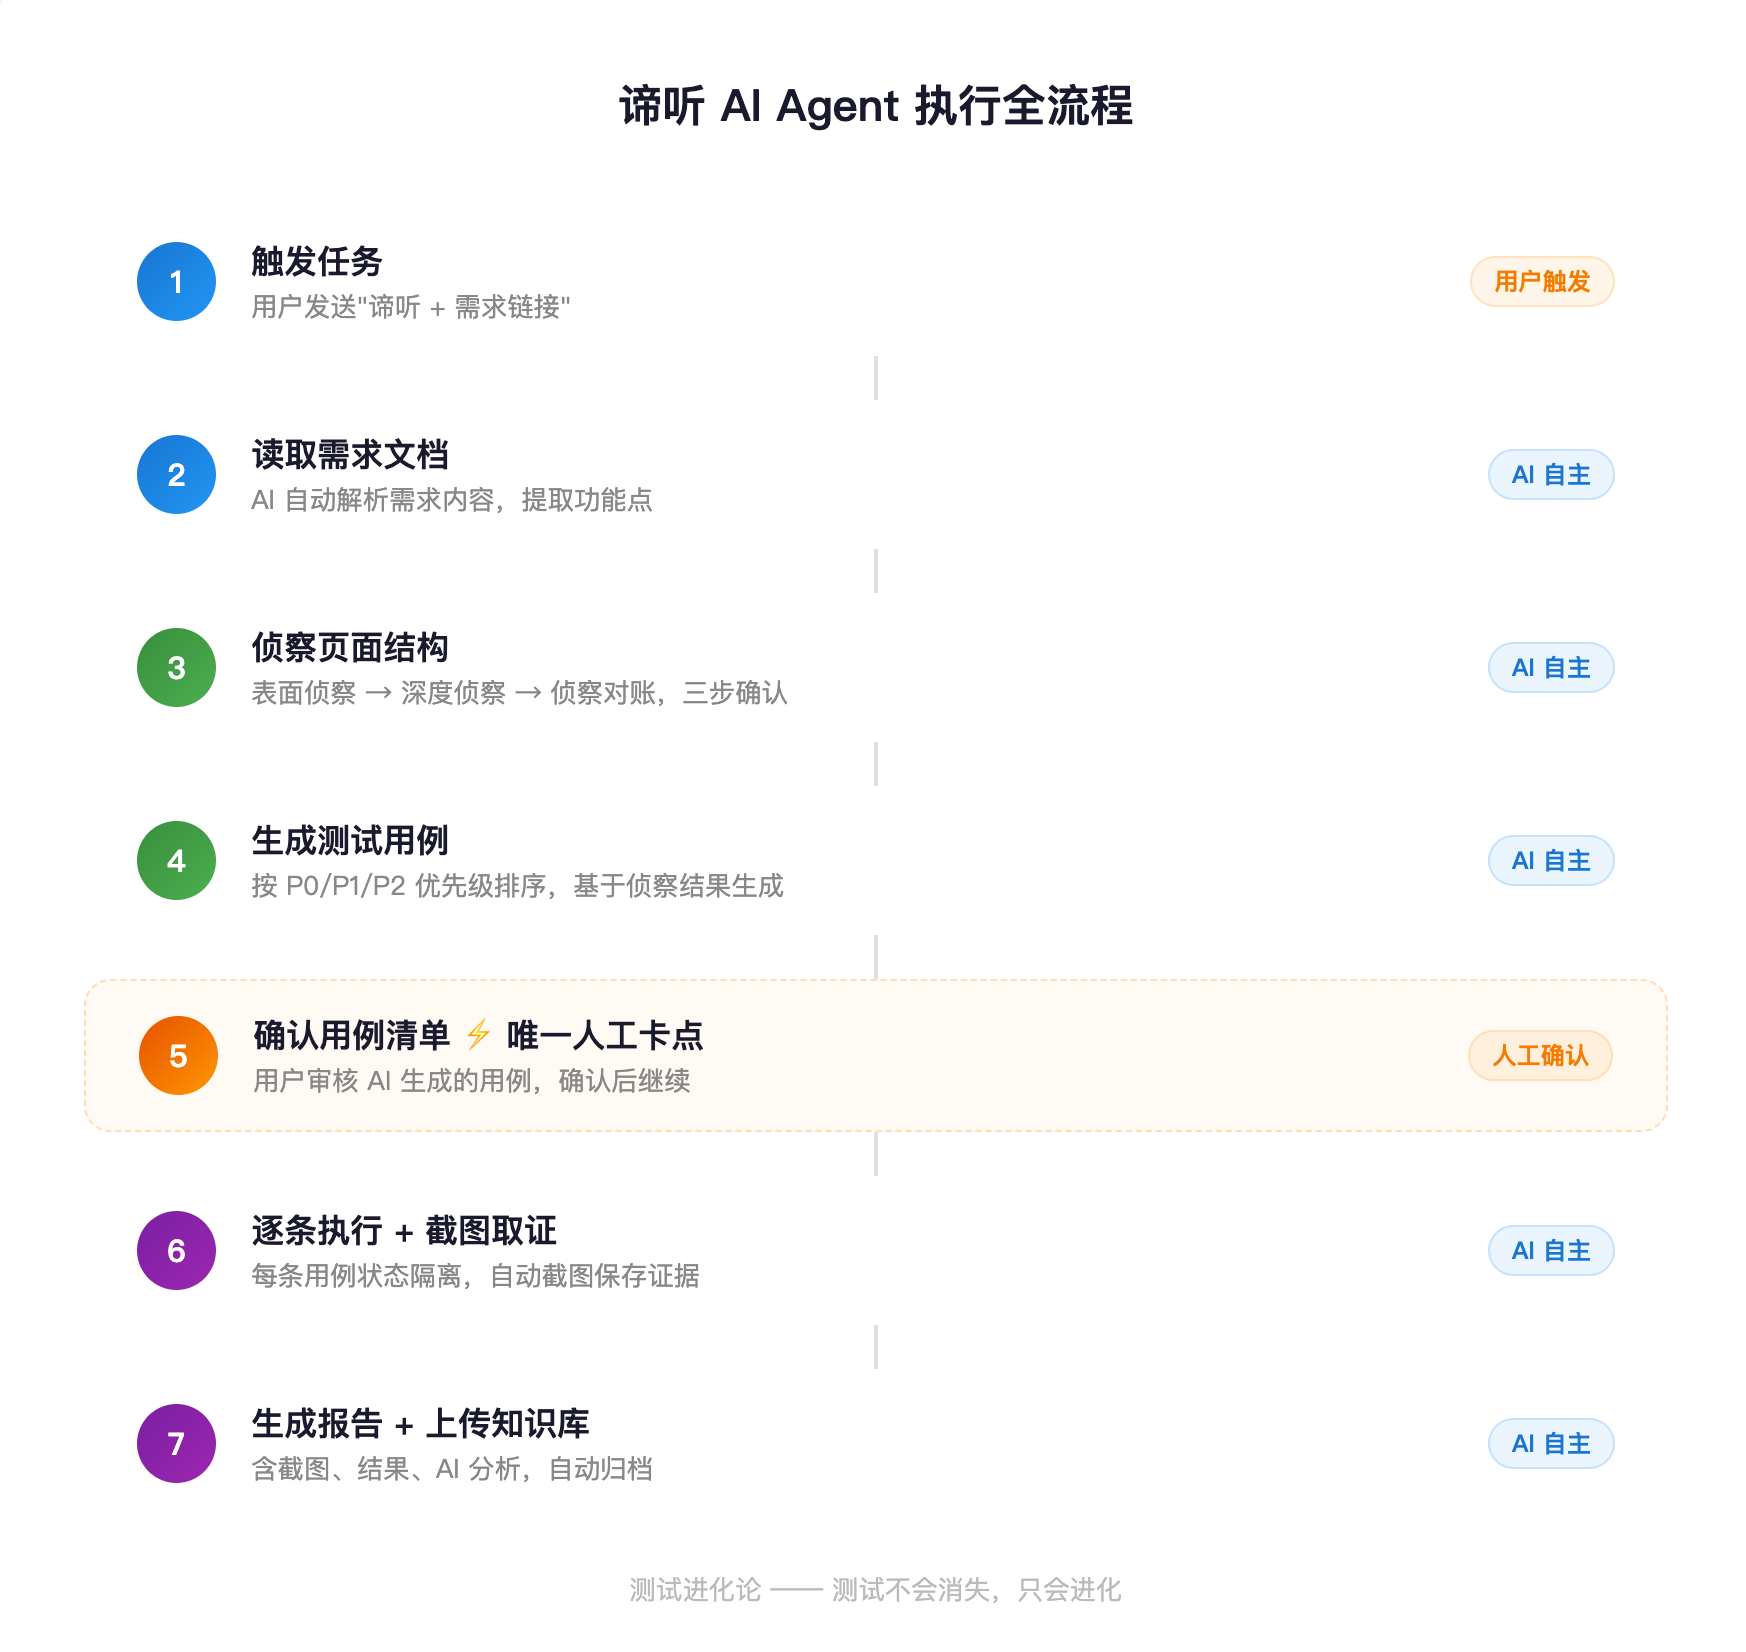Select the purple step 7 circle
The height and width of the screenshot is (1652, 1746).
tap(176, 1444)
